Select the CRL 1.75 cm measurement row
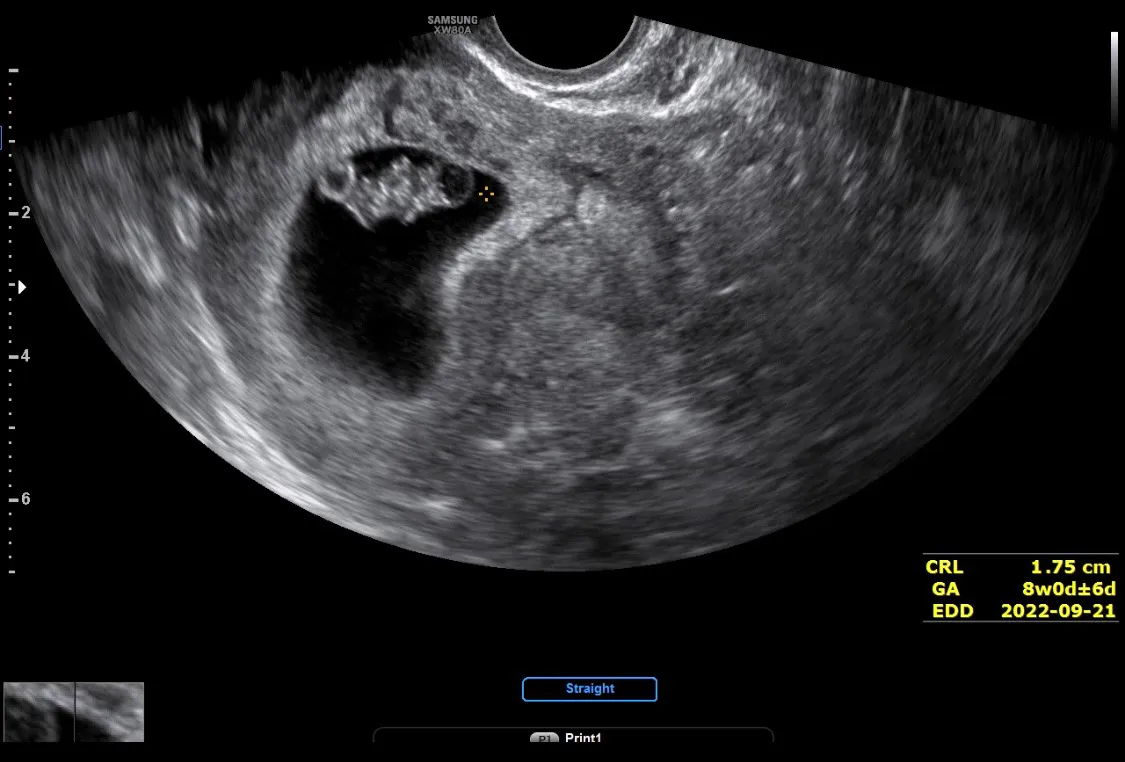This screenshot has width=1125, height=762. [1020, 567]
